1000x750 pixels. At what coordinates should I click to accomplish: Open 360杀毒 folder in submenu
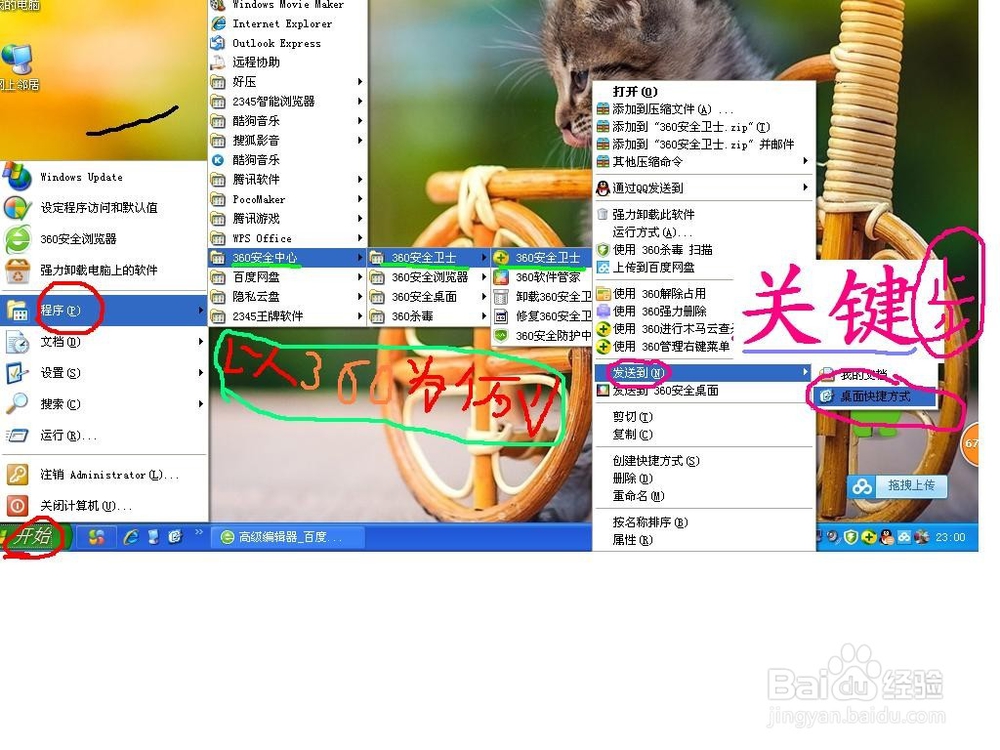pyautogui.click(x=429, y=316)
